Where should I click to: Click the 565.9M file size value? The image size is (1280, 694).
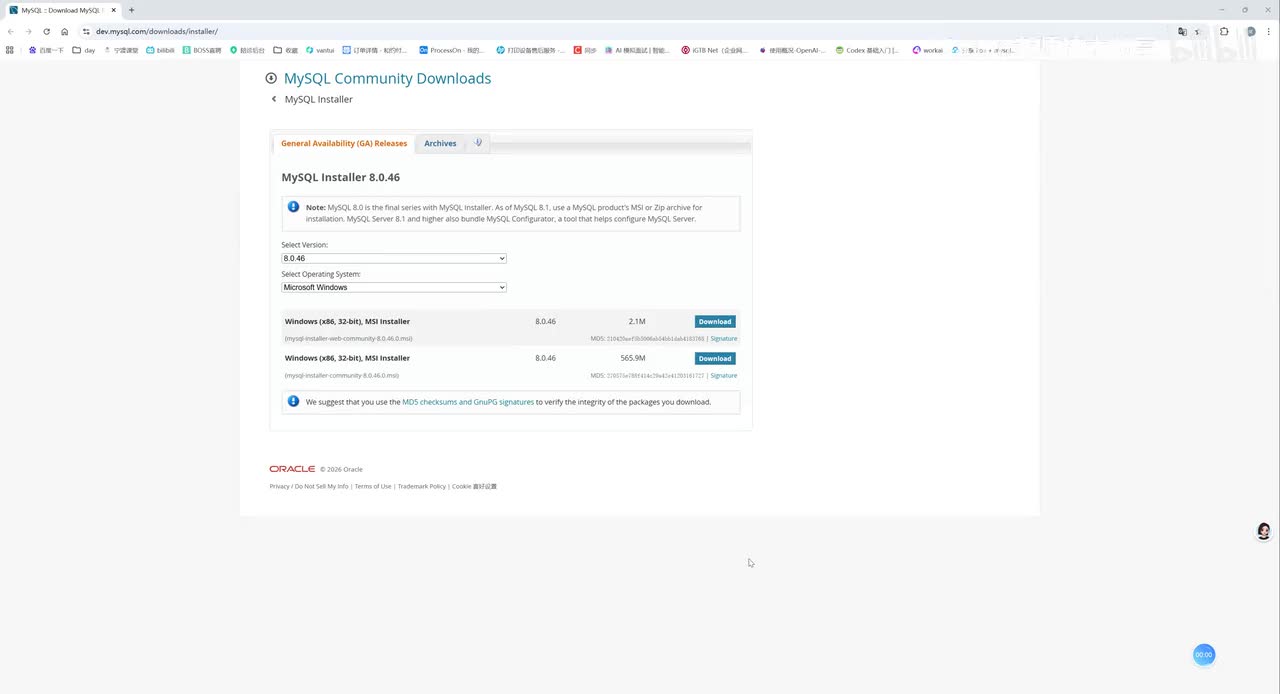pos(632,358)
